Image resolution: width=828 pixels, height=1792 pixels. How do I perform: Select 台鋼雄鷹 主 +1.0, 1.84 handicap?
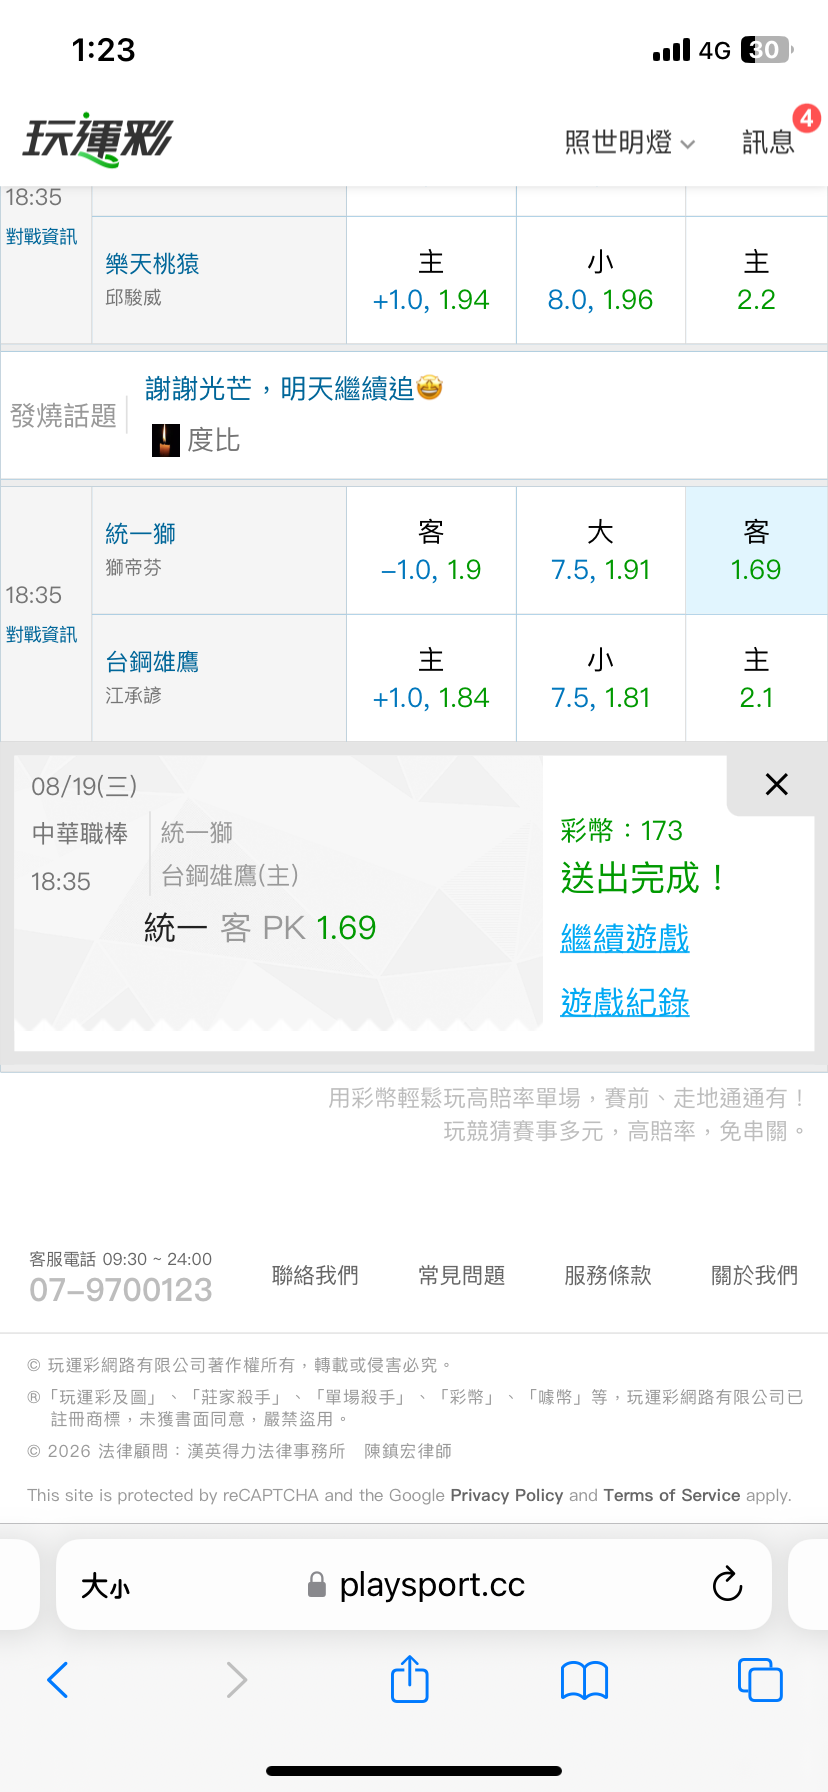coord(431,679)
